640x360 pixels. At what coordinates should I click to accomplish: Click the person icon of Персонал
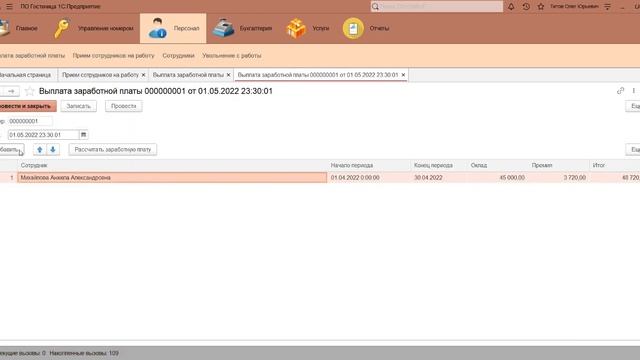[x=158, y=28]
